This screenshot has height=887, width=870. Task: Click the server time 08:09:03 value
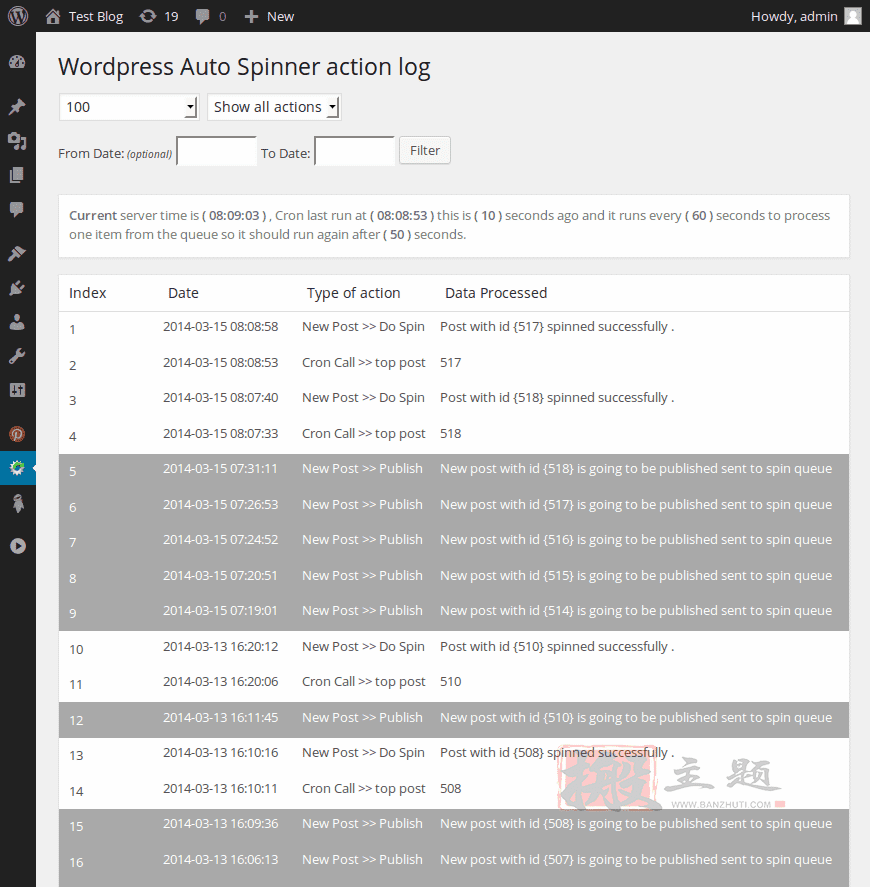tap(234, 216)
